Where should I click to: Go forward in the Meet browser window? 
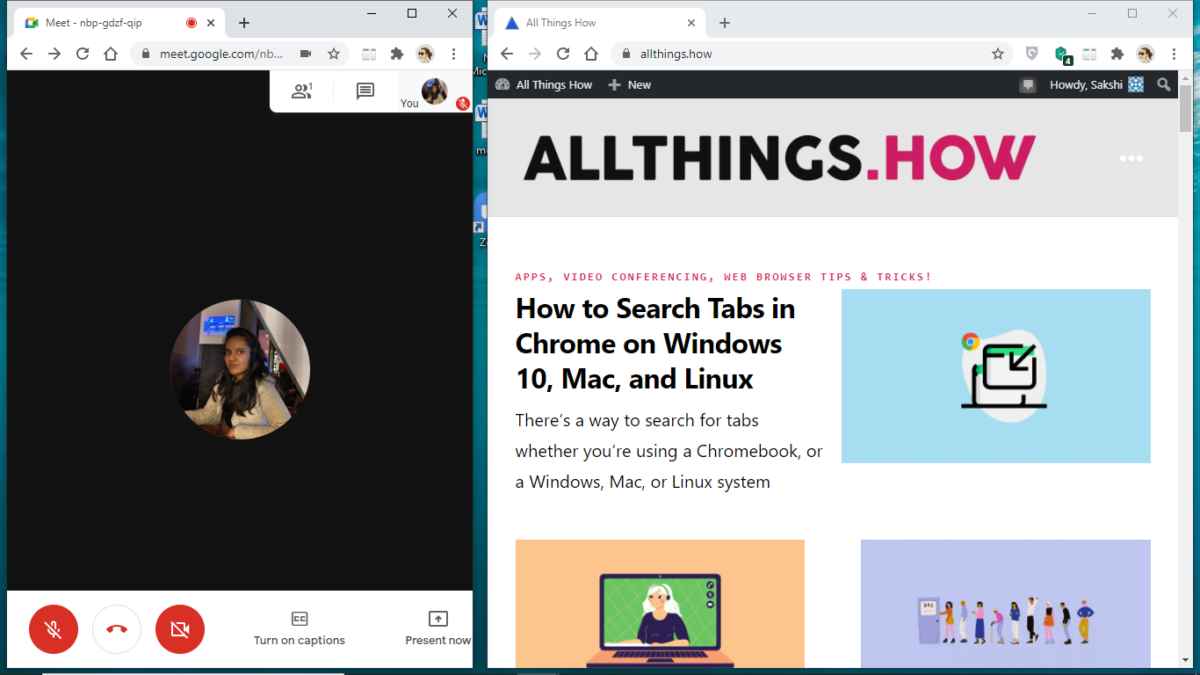coord(54,54)
